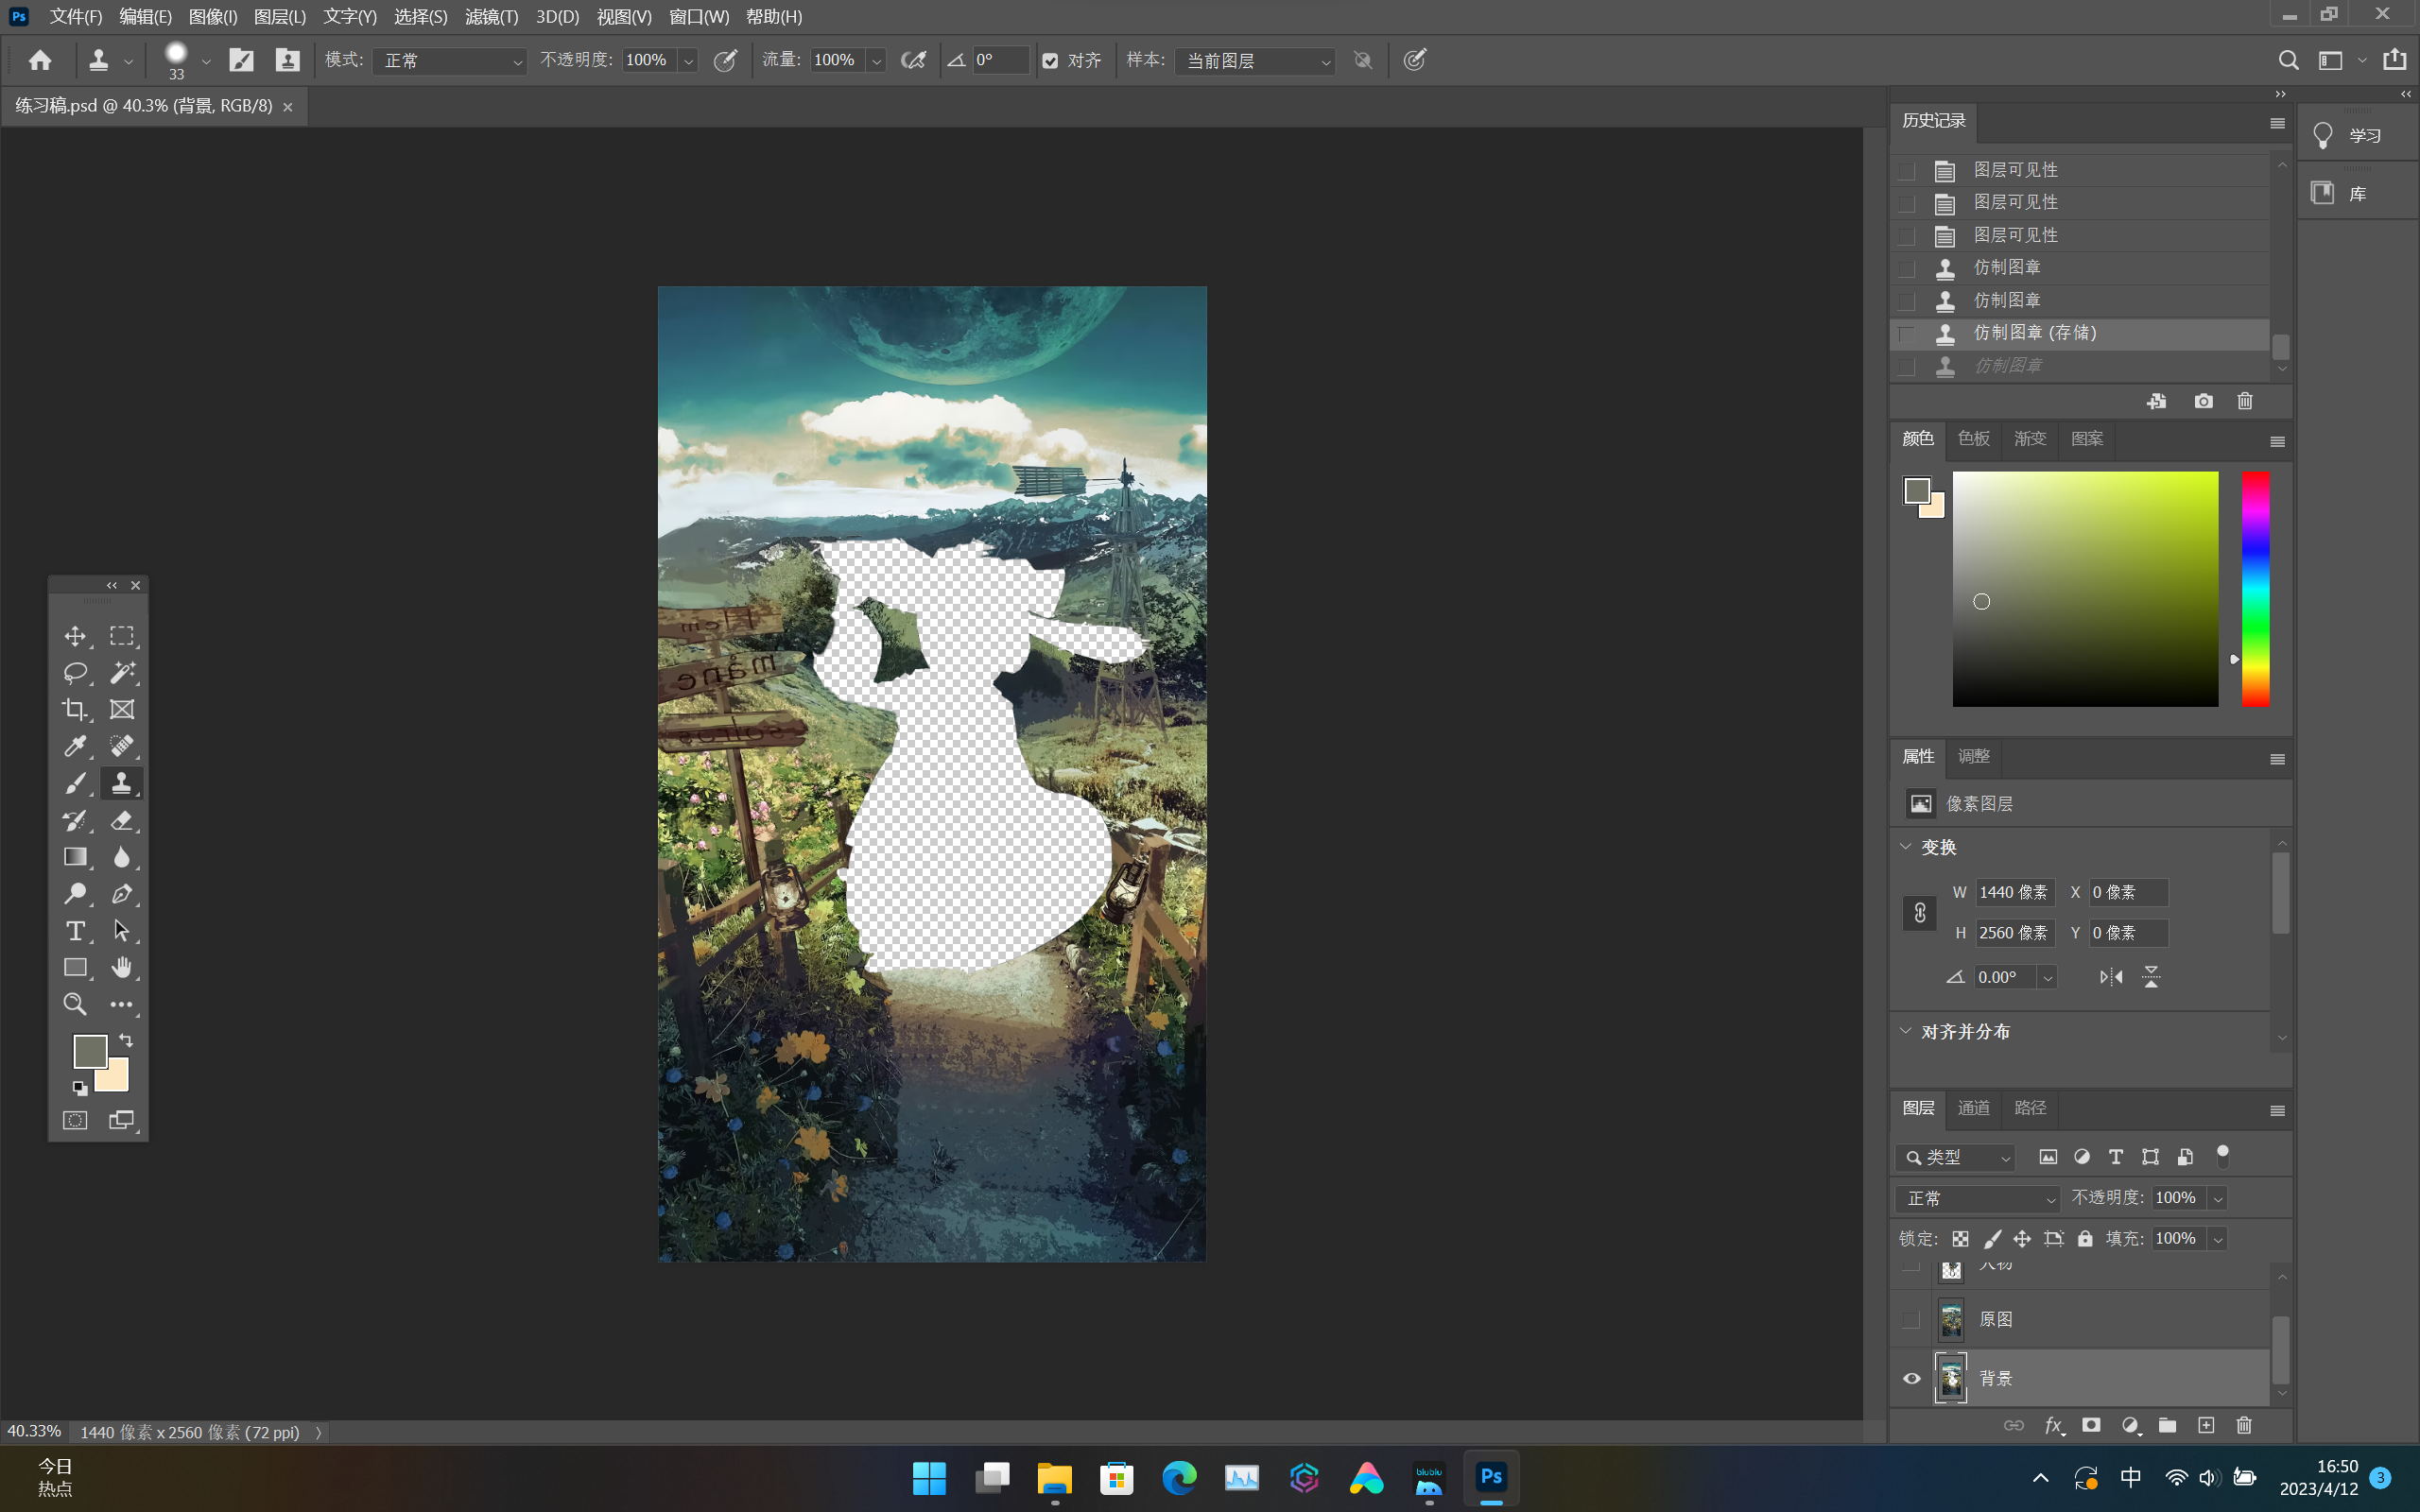Hide the 背景 layer eye icon
Image resolution: width=2420 pixels, height=1512 pixels.
[1911, 1378]
